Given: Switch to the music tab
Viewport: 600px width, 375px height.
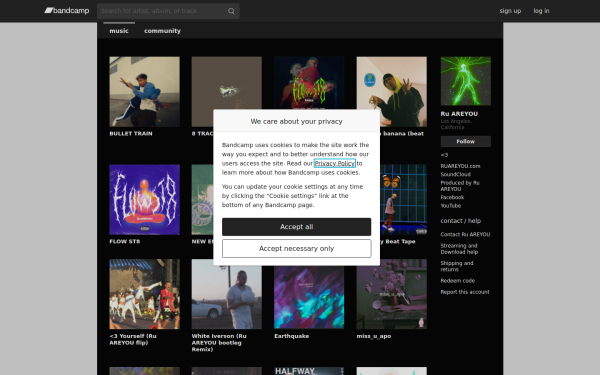Looking at the screenshot, I should (x=119, y=31).
